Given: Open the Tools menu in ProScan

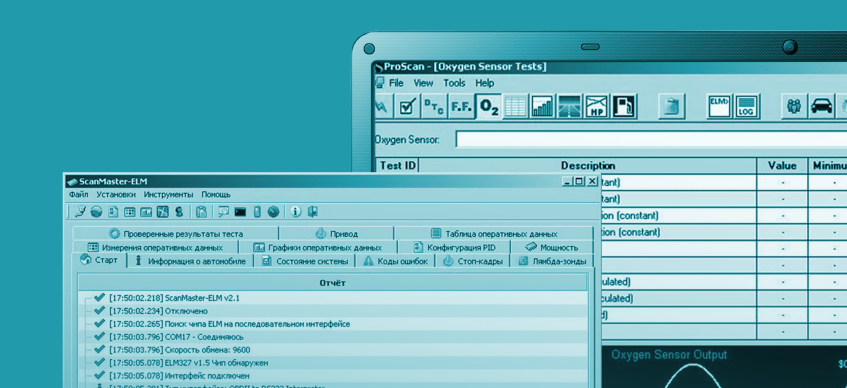Looking at the screenshot, I should pos(454,83).
